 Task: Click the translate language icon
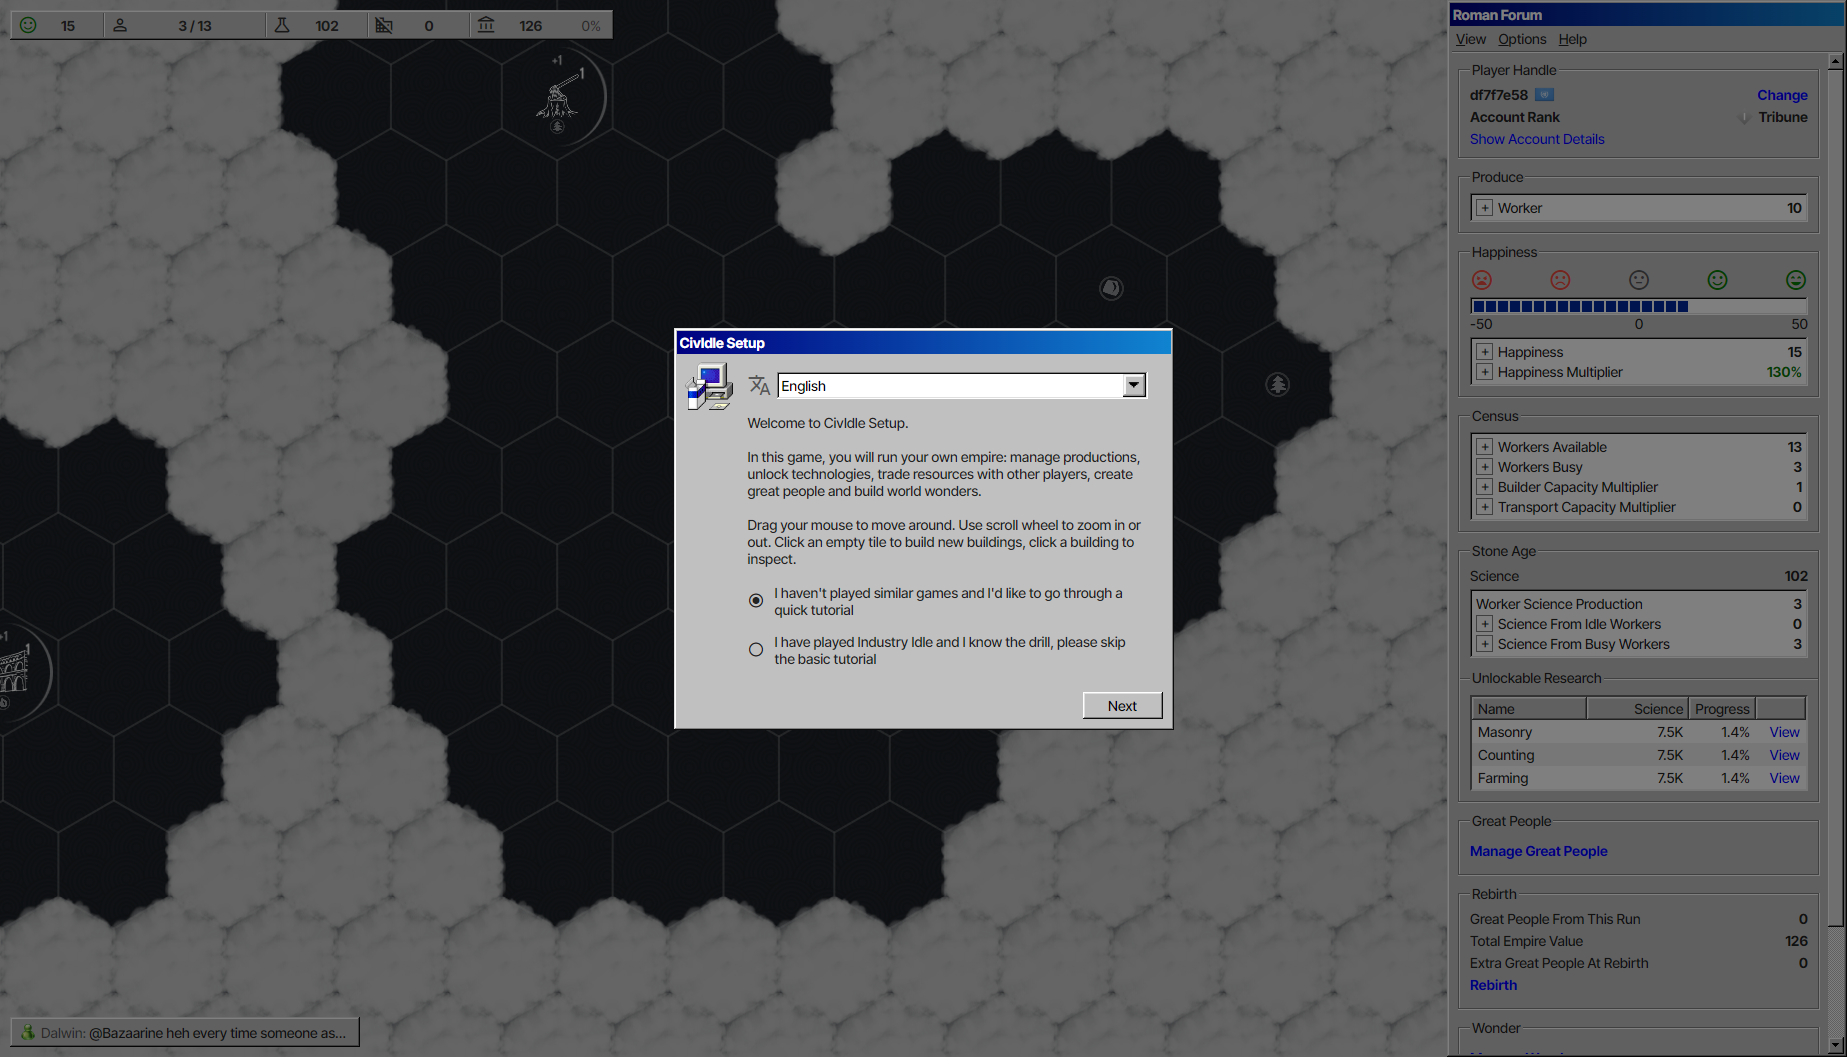click(x=759, y=386)
